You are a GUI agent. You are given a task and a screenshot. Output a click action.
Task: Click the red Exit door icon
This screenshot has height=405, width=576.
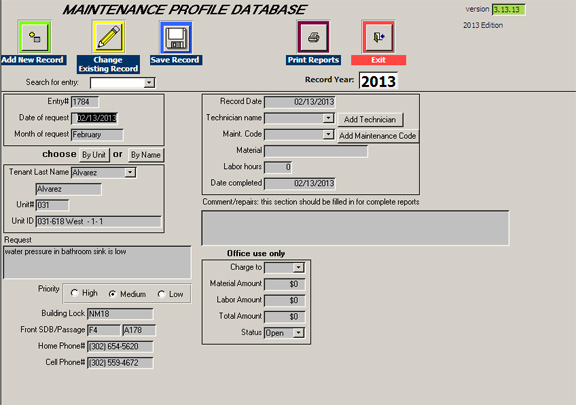click(378, 37)
